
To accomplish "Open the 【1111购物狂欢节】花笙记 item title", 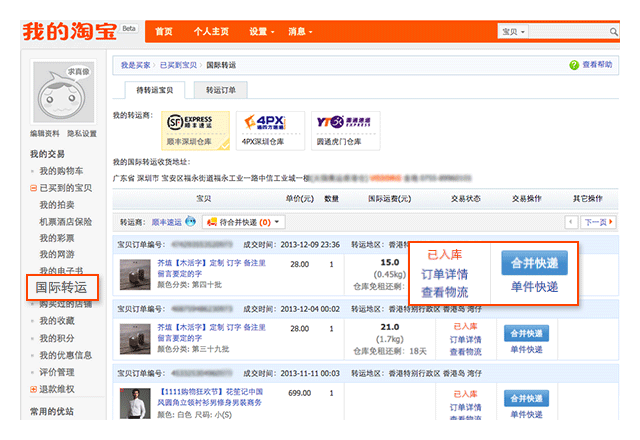I will click(210, 397).
